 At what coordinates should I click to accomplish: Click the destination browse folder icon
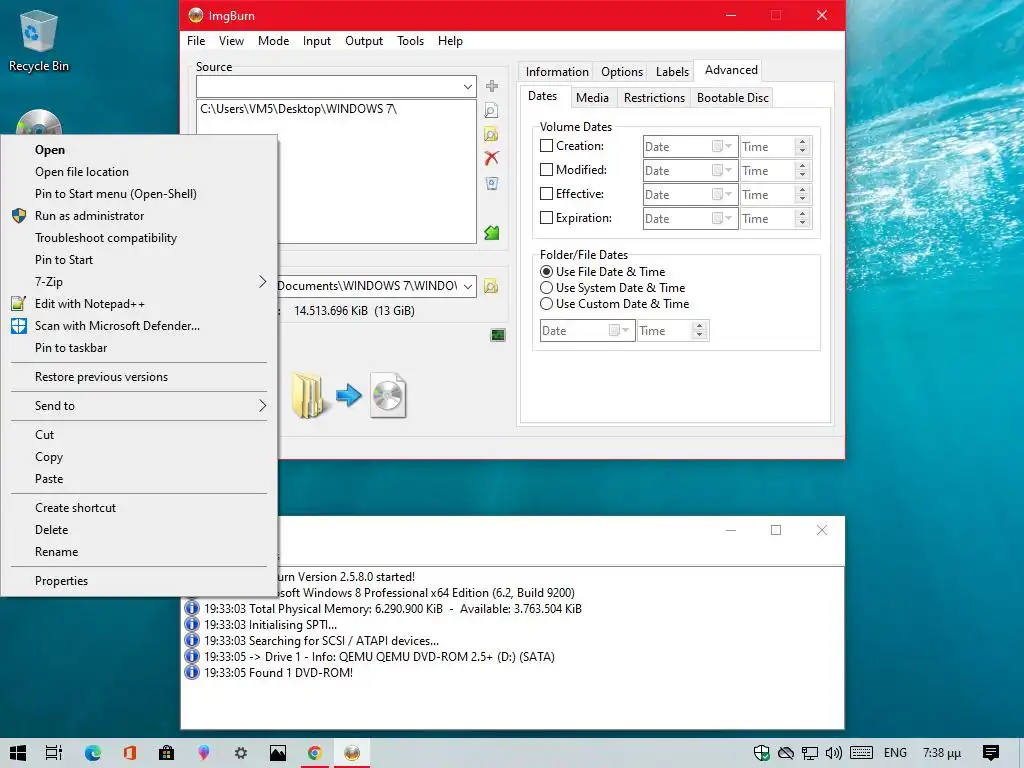pos(491,286)
